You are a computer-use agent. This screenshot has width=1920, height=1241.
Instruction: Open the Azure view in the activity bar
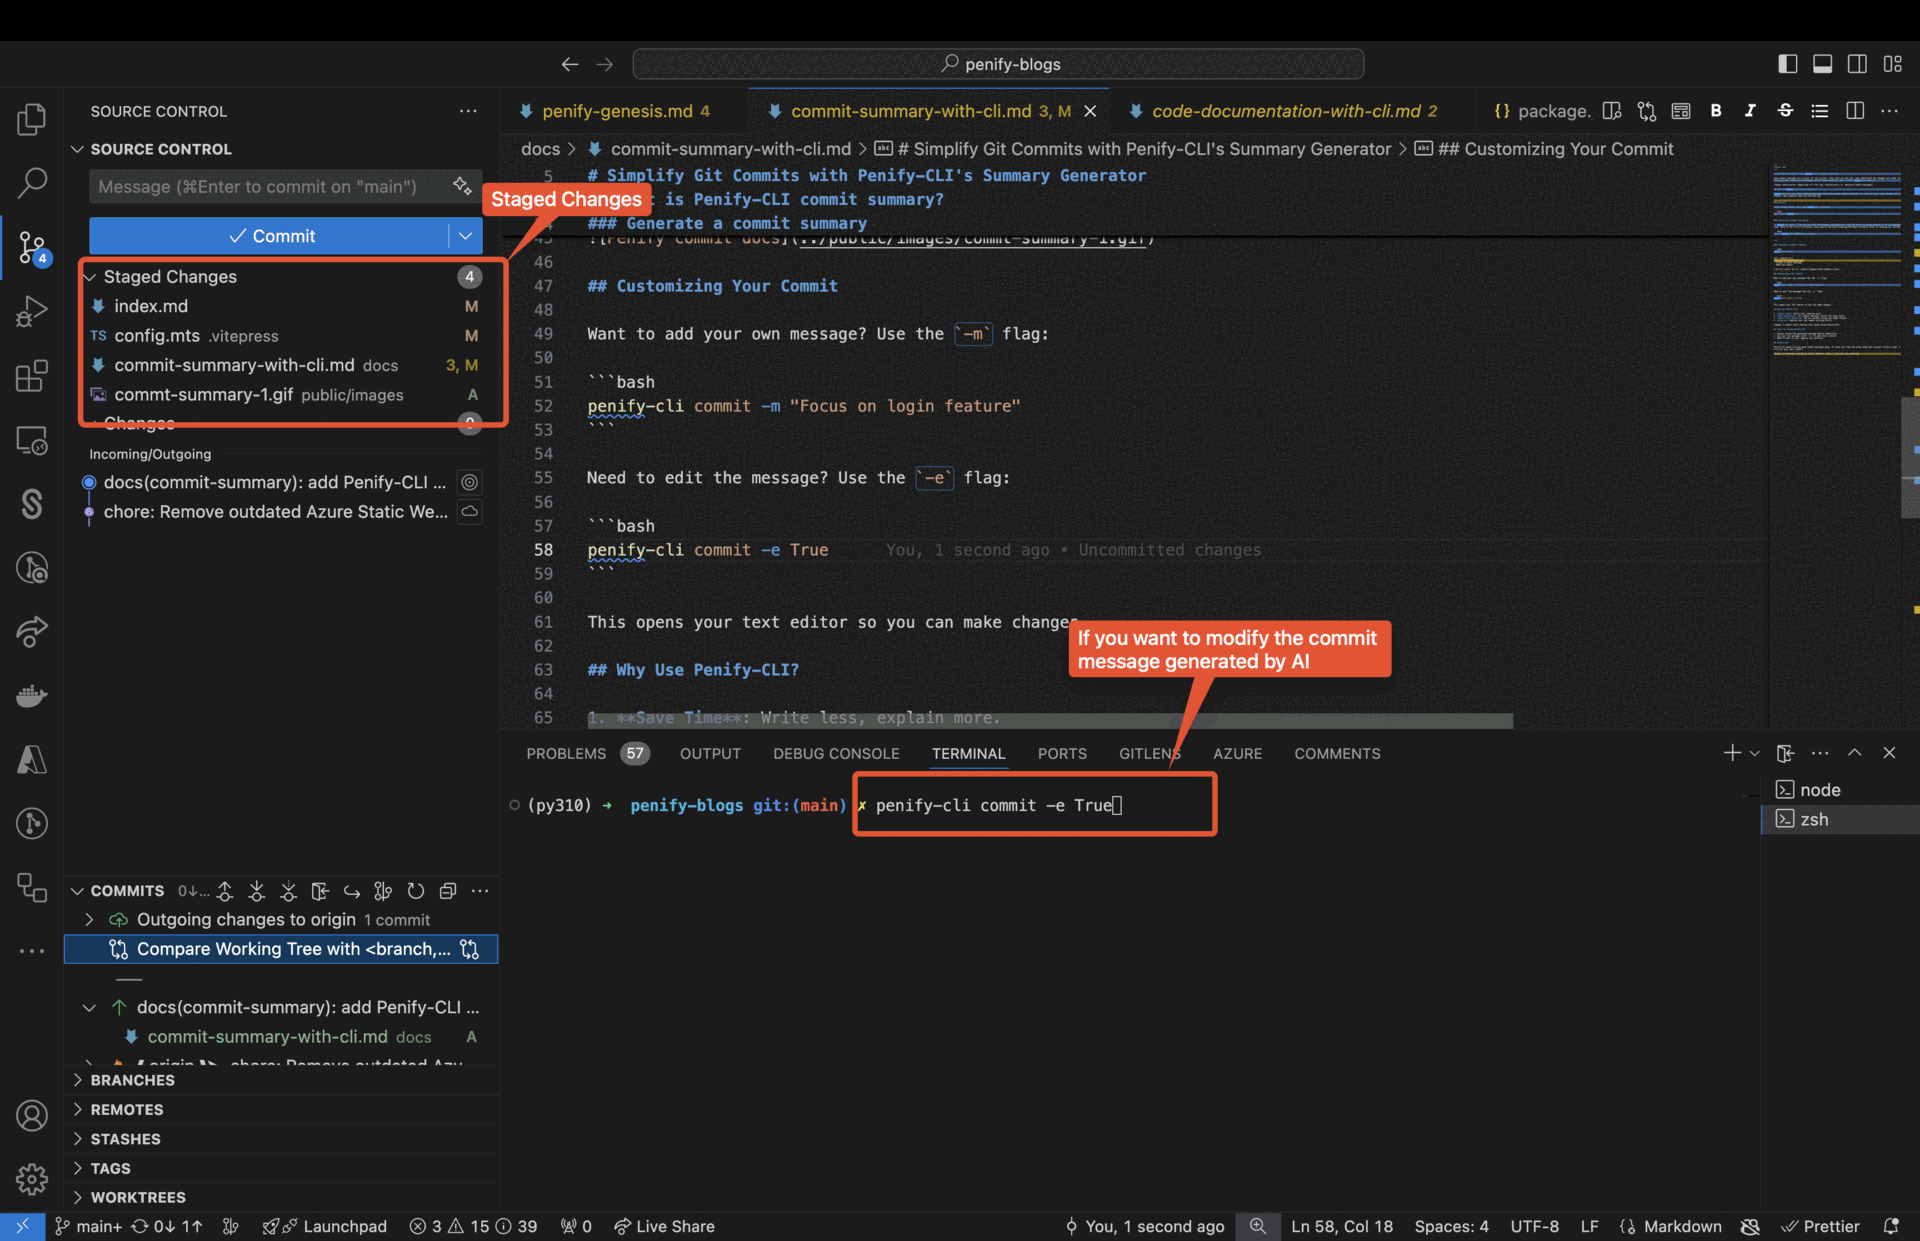point(31,760)
